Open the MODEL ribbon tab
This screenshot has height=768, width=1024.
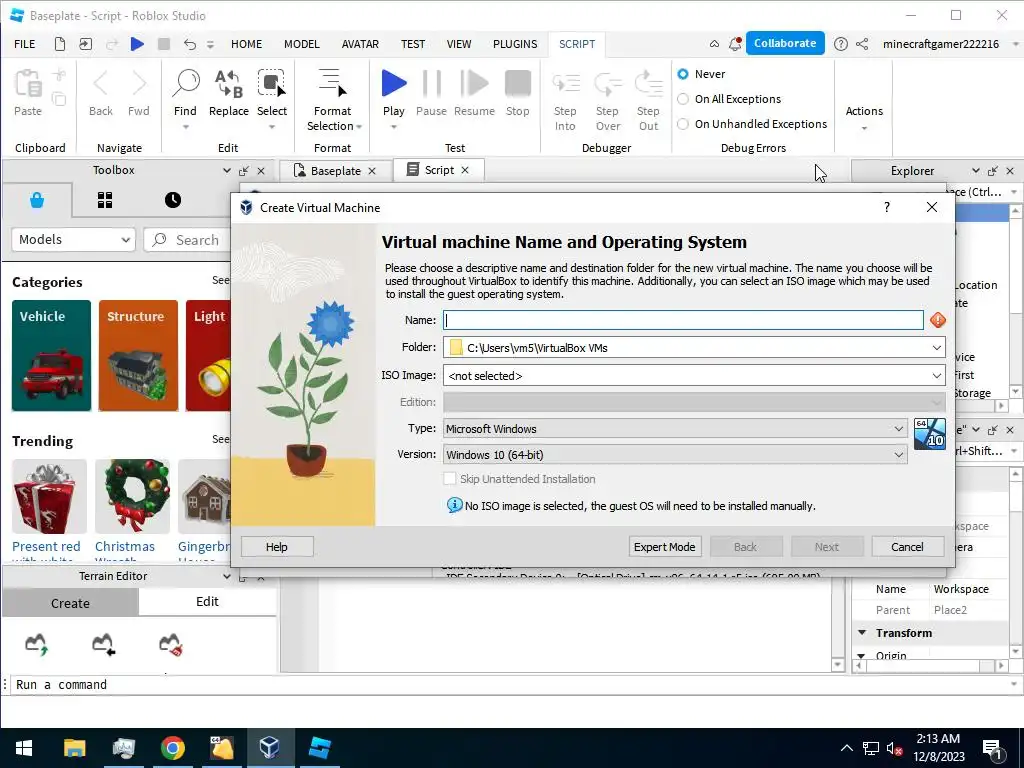(302, 44)
